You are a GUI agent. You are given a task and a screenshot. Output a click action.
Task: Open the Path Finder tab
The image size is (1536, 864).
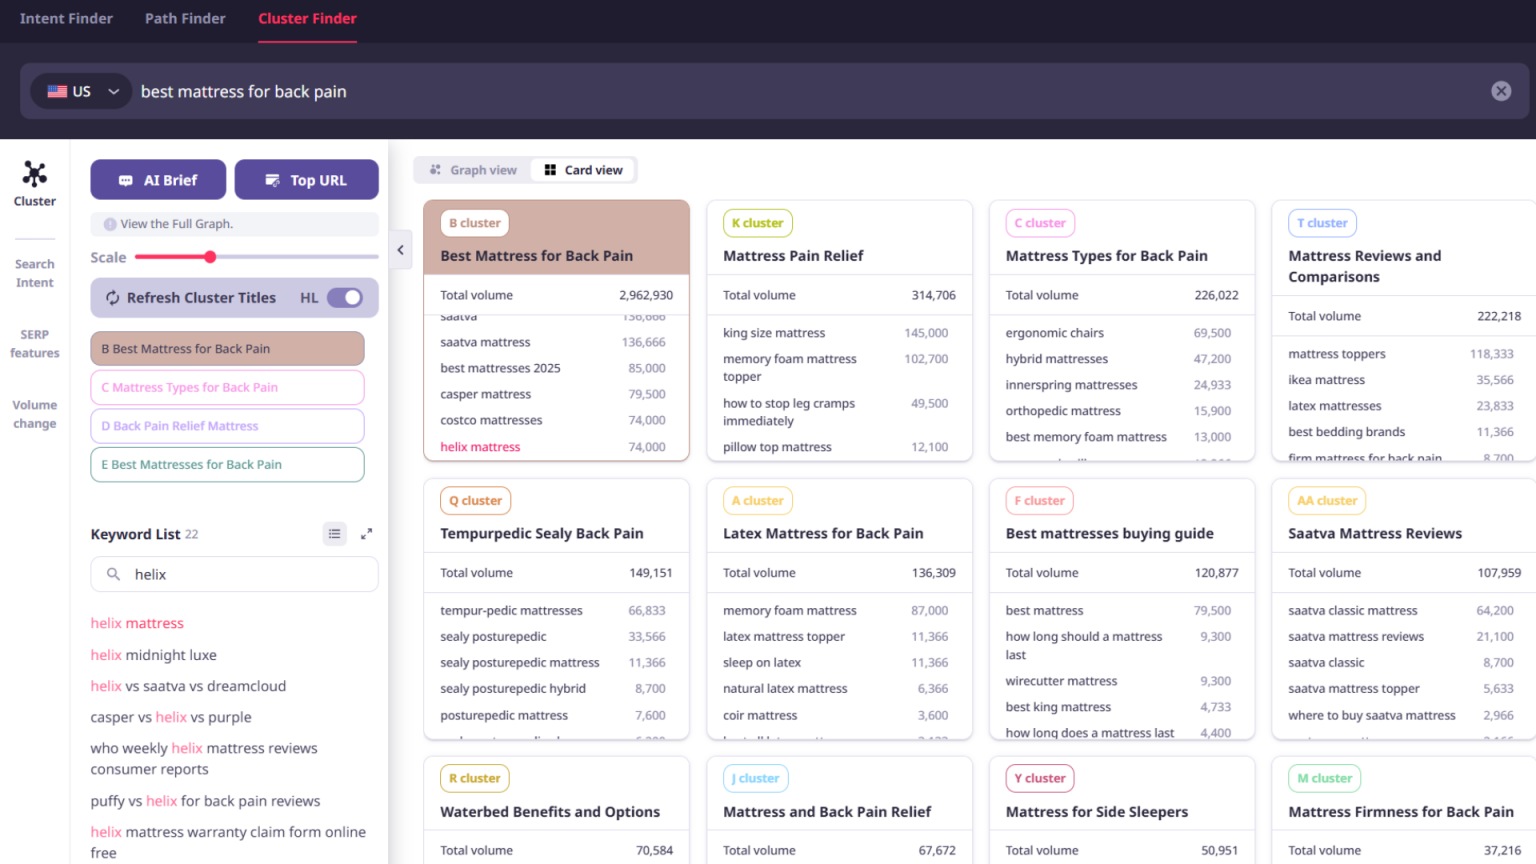pos(184,17)
